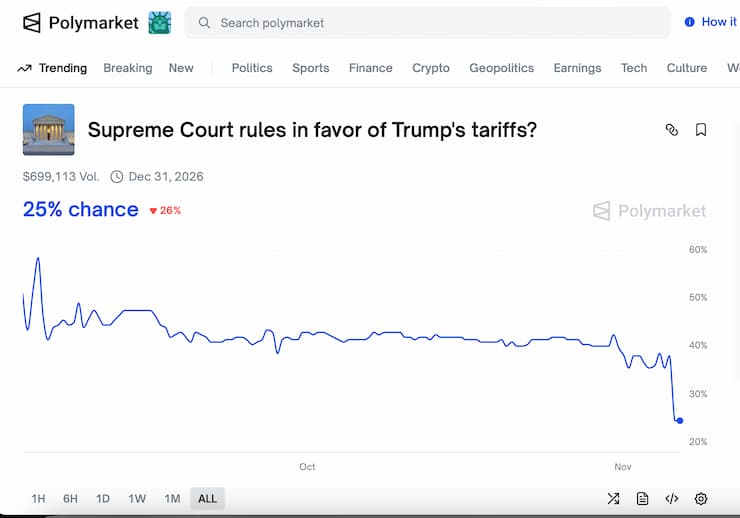Click the shuffle arrows chart icon
The width and height of the screenshot is (740, 518).
click(614, 498)
